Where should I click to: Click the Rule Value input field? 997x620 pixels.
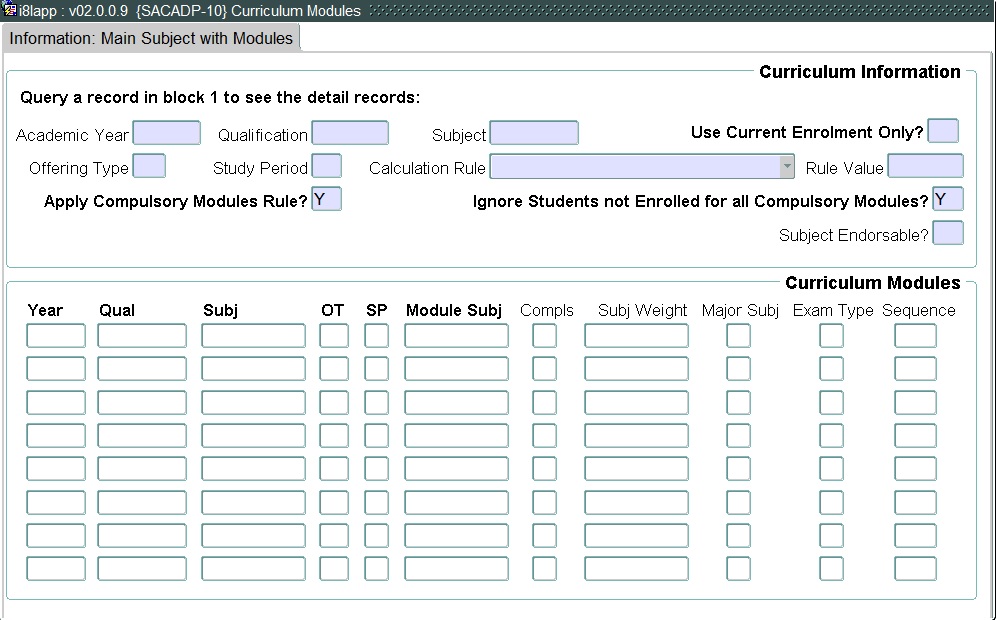925,166
